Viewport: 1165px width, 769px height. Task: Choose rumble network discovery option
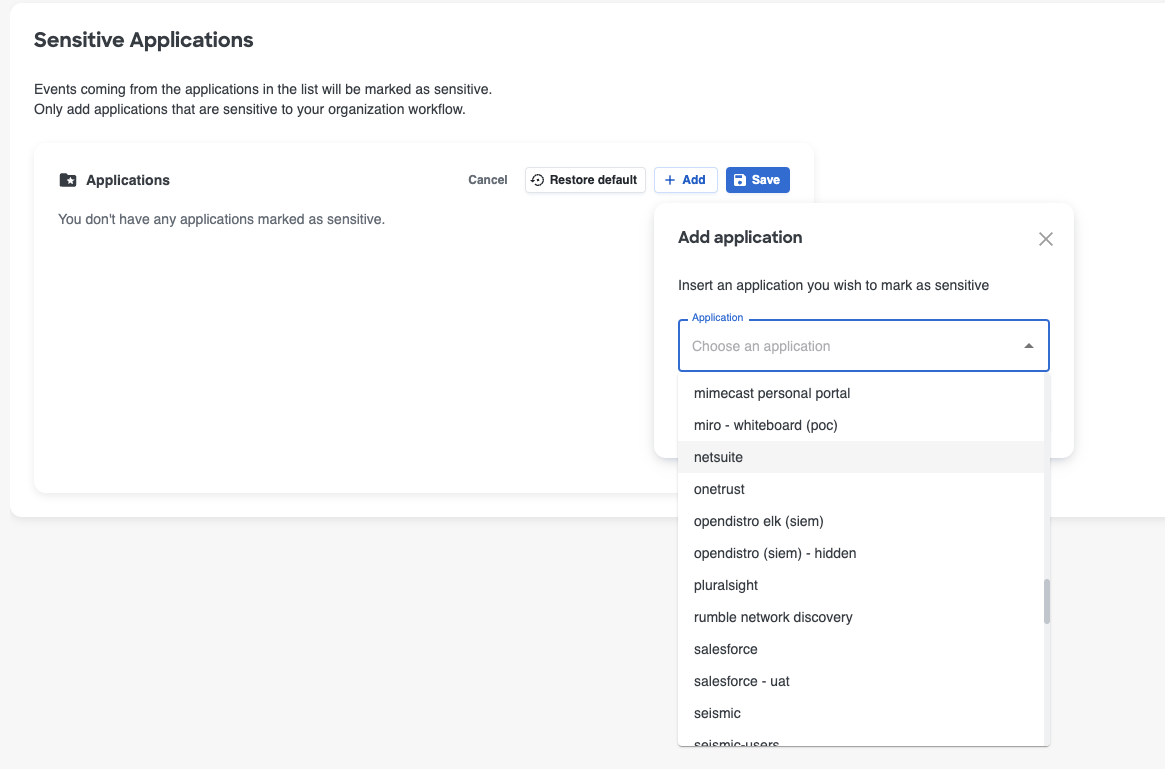coord(772,617)
